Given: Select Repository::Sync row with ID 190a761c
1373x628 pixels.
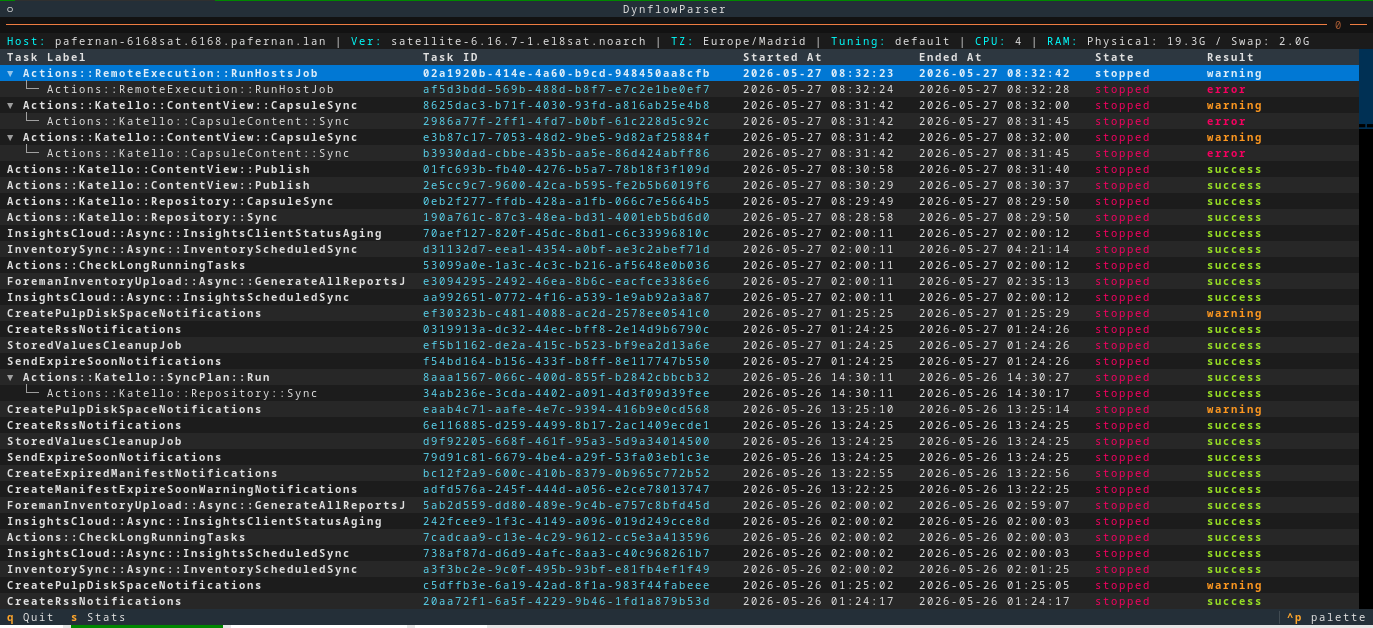Looking at the screenshot, I should pyautogui.click(x=680, y=217).
